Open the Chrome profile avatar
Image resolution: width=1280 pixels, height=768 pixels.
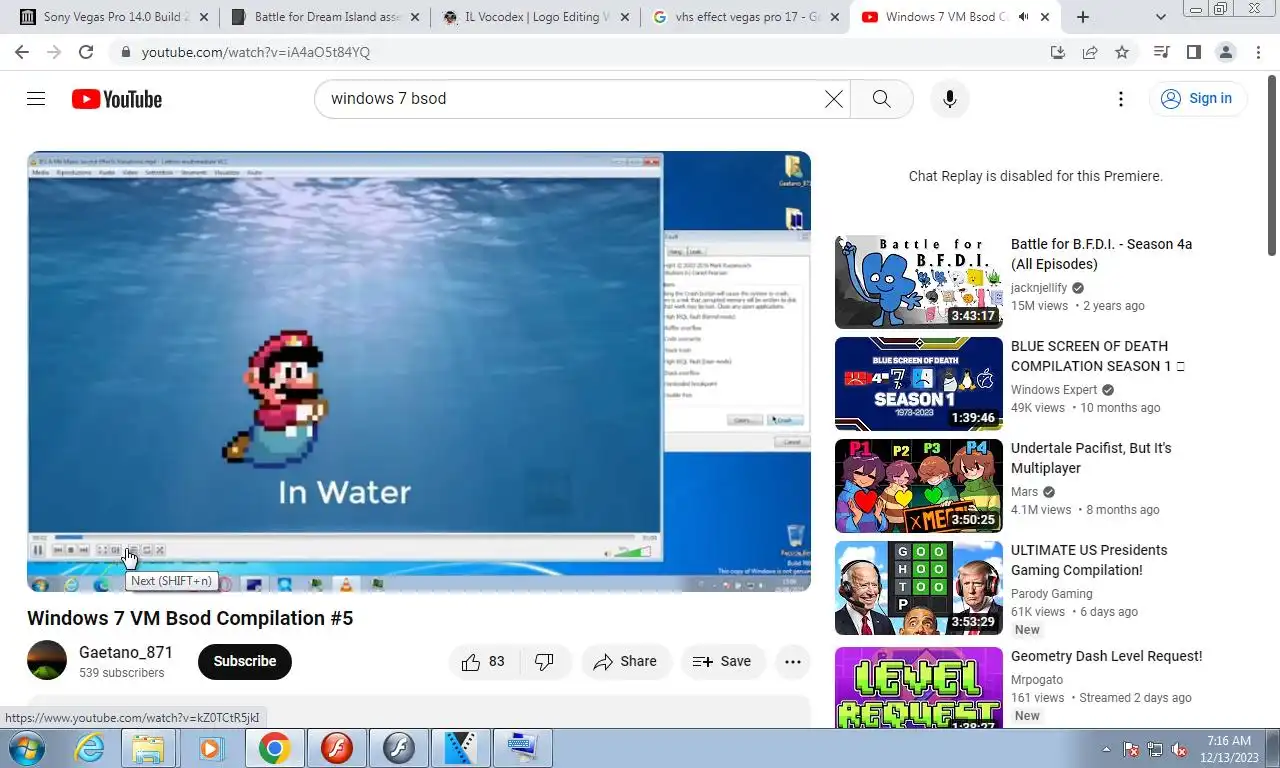pyautogui.click(x=1226, y=52)
